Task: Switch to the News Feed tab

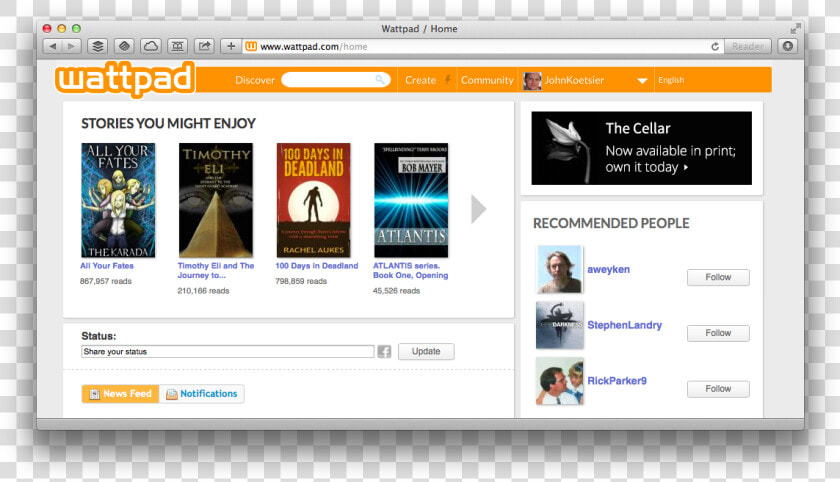Action: pos(121,394)
